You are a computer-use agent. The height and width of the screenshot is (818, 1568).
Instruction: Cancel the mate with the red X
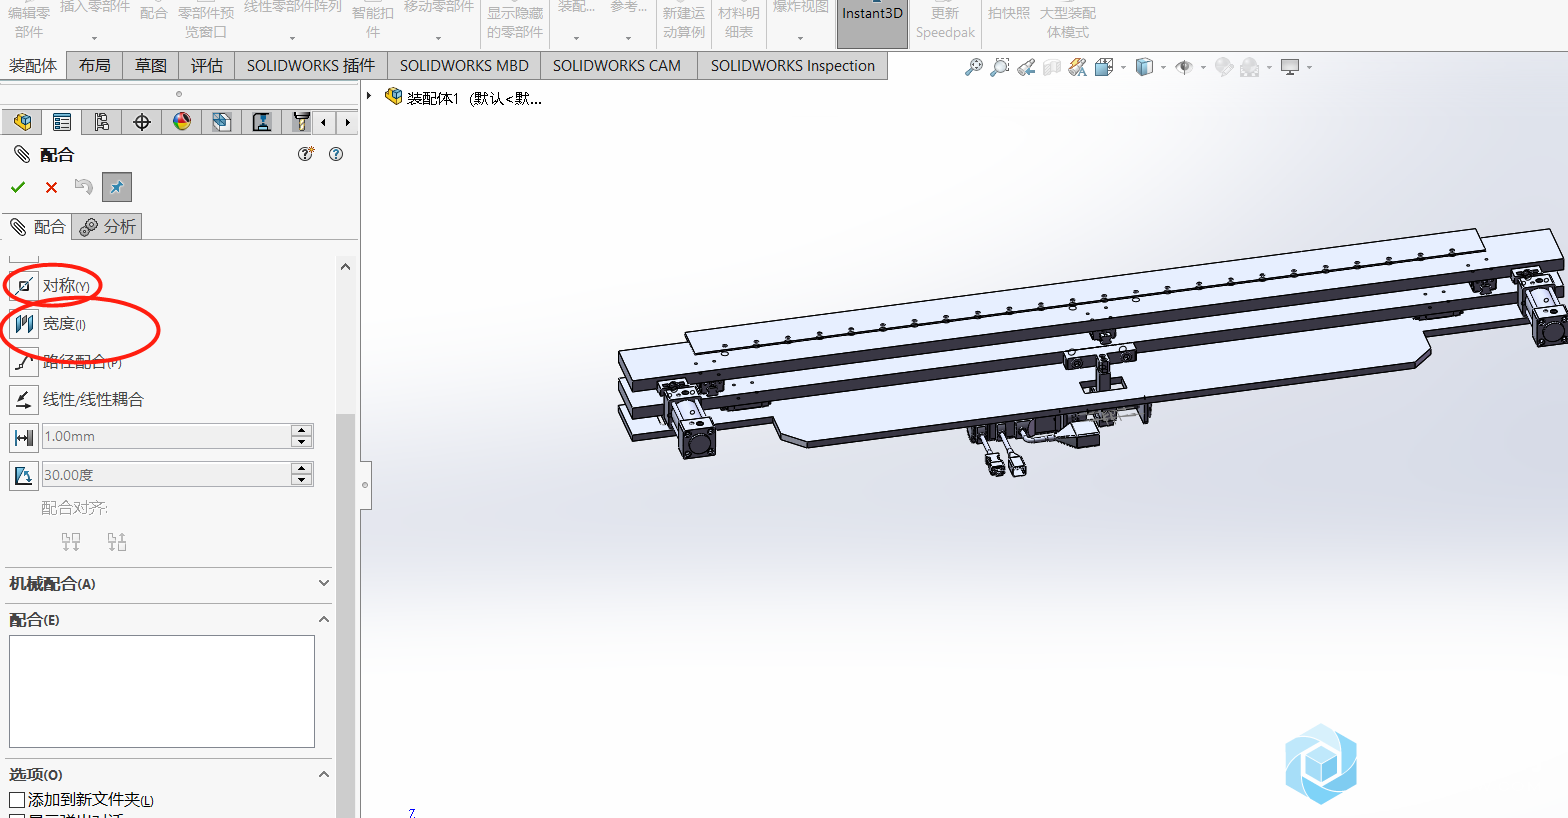(51, 187)
